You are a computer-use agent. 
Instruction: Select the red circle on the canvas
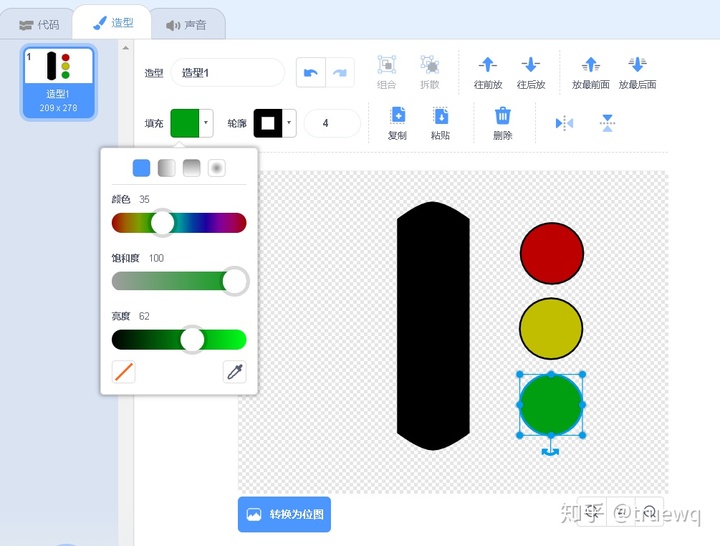(x=552, y=253)
